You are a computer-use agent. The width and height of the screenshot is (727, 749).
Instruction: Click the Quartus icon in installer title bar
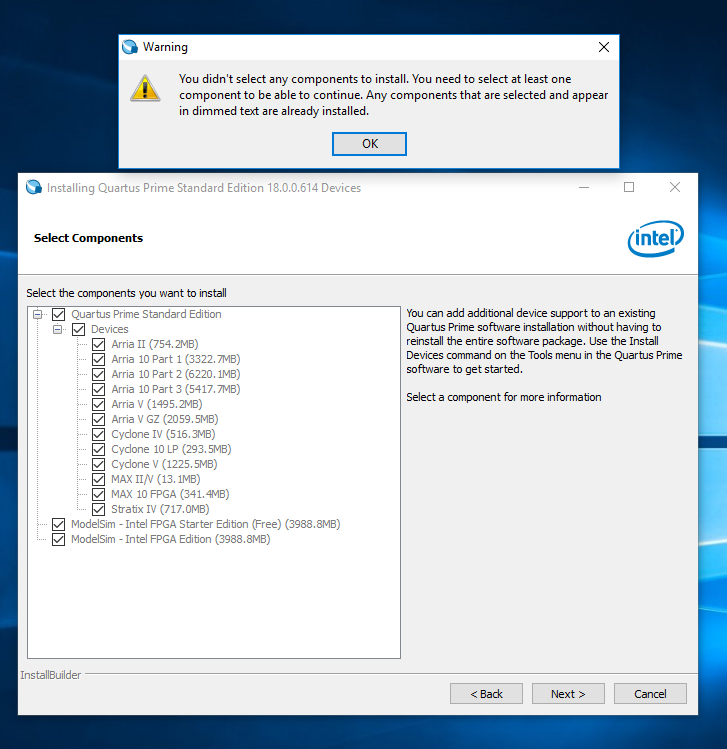click(x=34, y=187)
